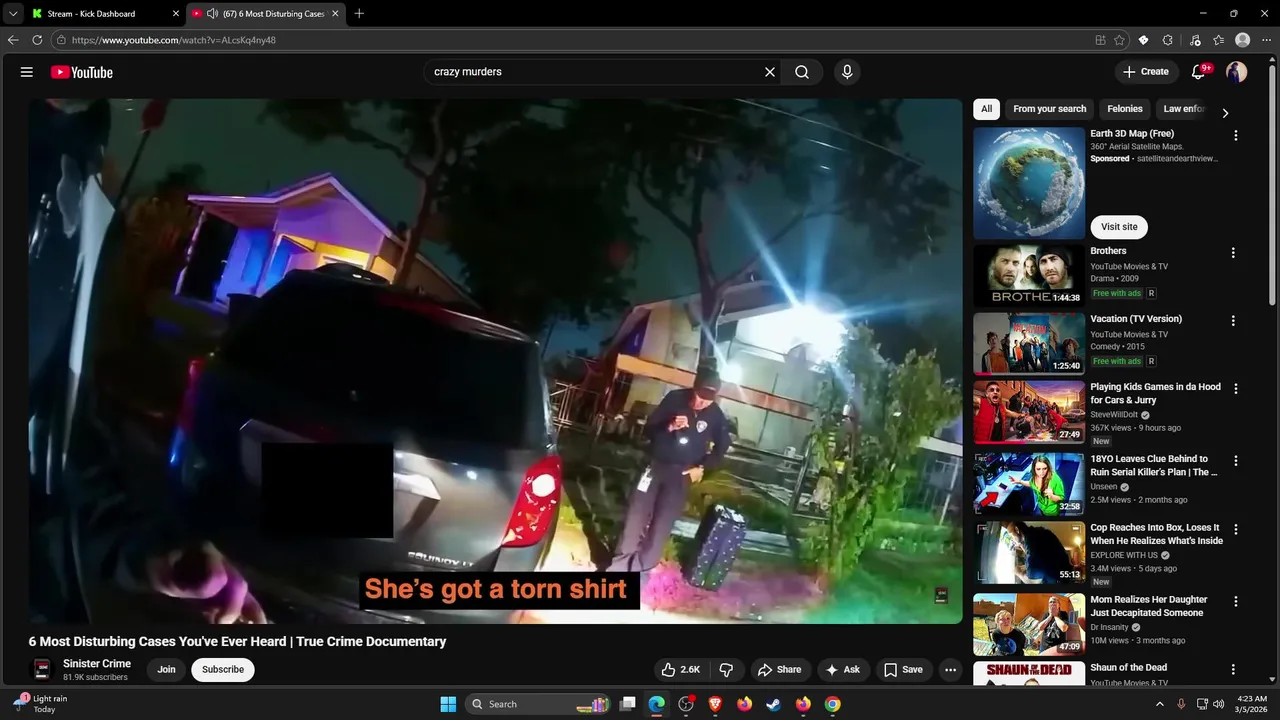The width and height of the screenshot is (1280, 720).
Task: Dislike the video with thumbs down
Action: coord(727,670)
